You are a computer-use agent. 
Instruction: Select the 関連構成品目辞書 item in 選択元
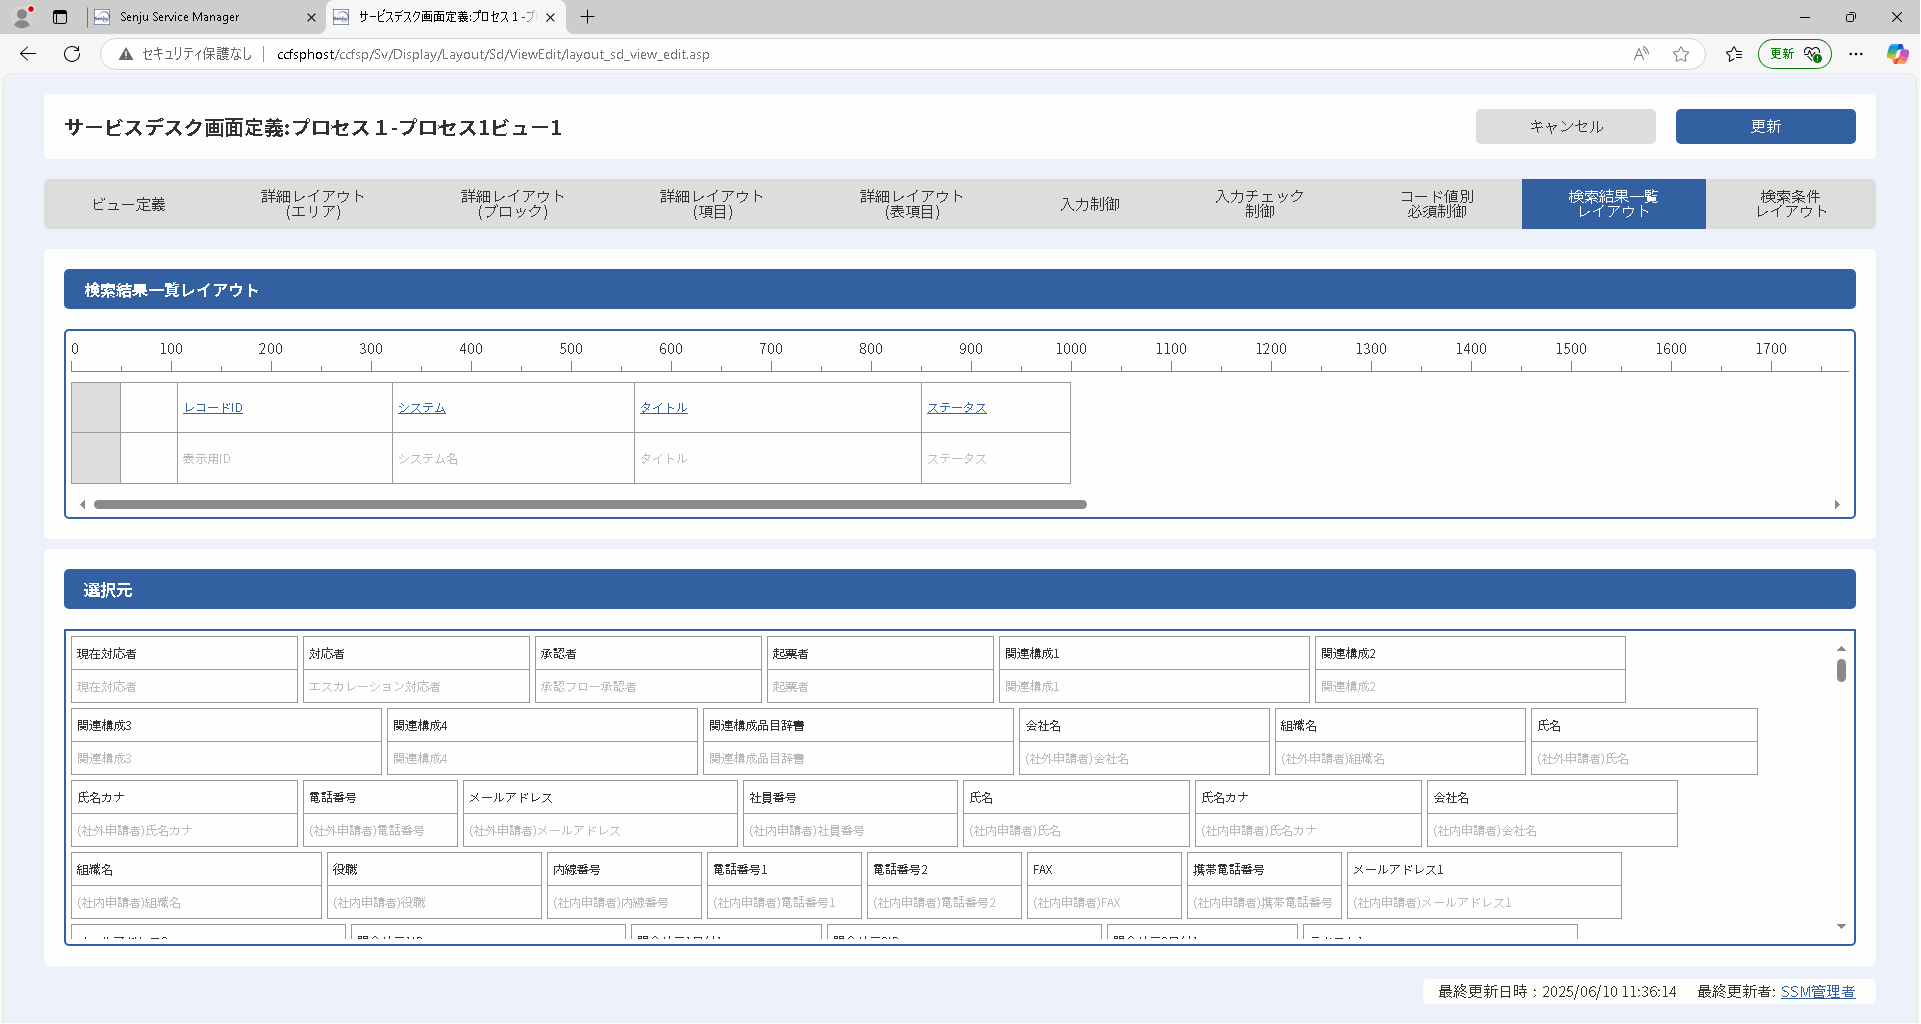coord(859,742)
